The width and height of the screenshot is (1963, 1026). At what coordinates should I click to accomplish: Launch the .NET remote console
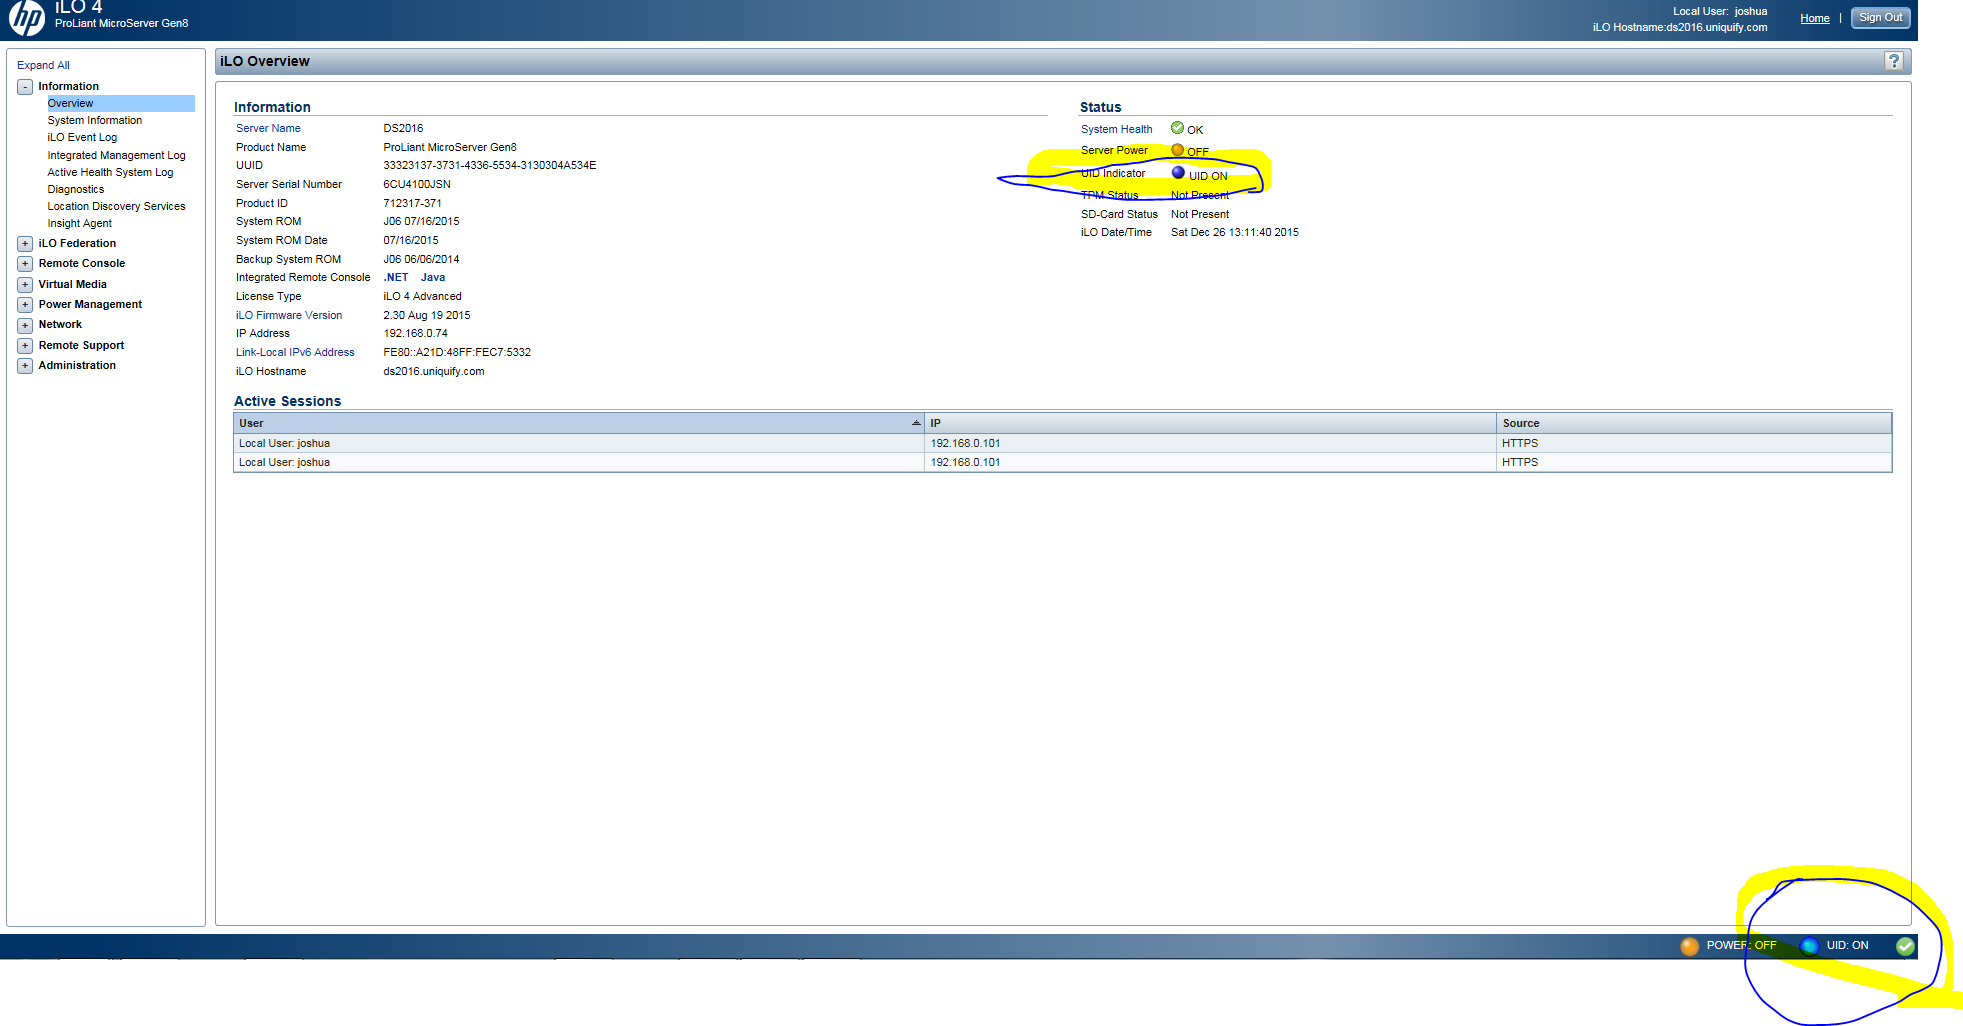396,277
